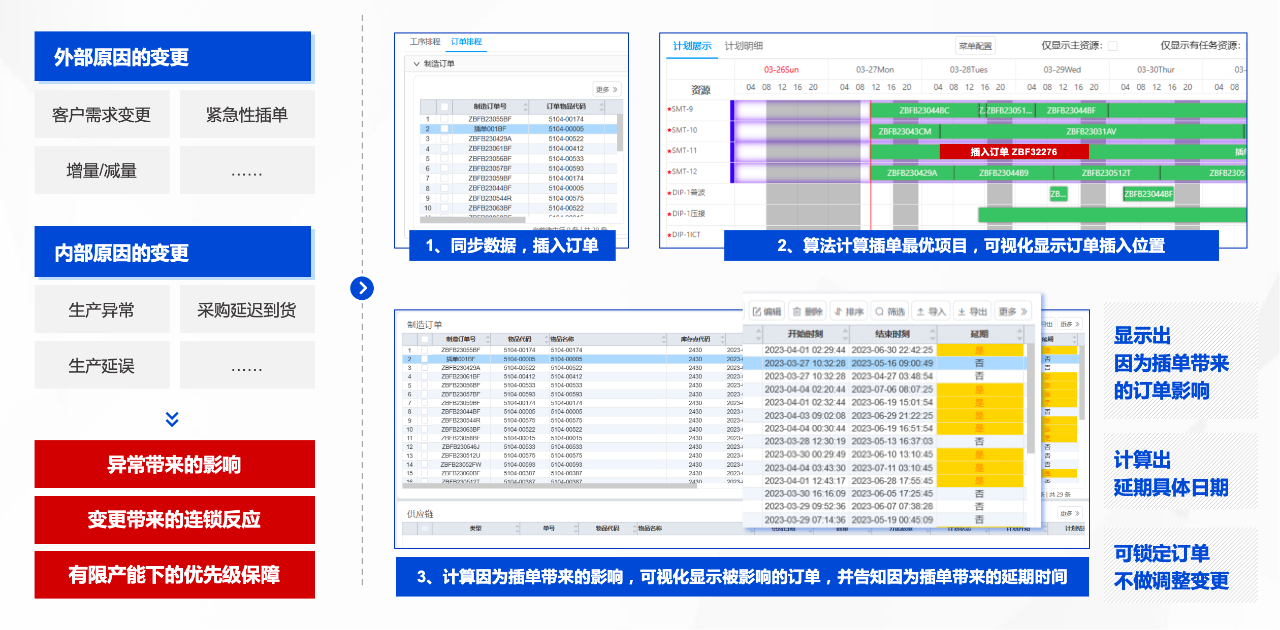The height and width of the screenshot is (630, 1280).
Task: Tick checkbox for row ZBFB23055BF in top table
Action: tap(444, 119)
